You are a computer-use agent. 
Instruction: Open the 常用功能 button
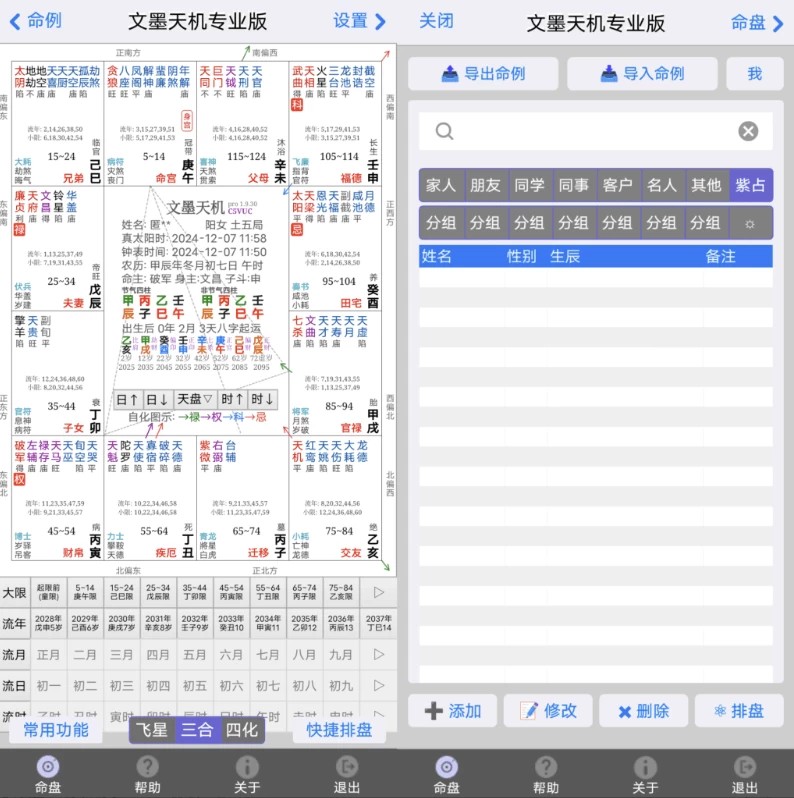(x=56, y=730)
